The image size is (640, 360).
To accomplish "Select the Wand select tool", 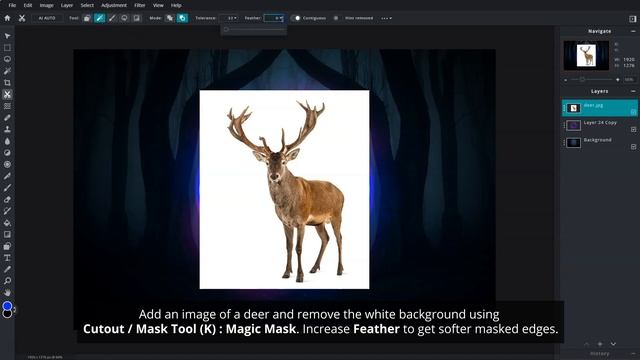I will (x=7, y=71).
